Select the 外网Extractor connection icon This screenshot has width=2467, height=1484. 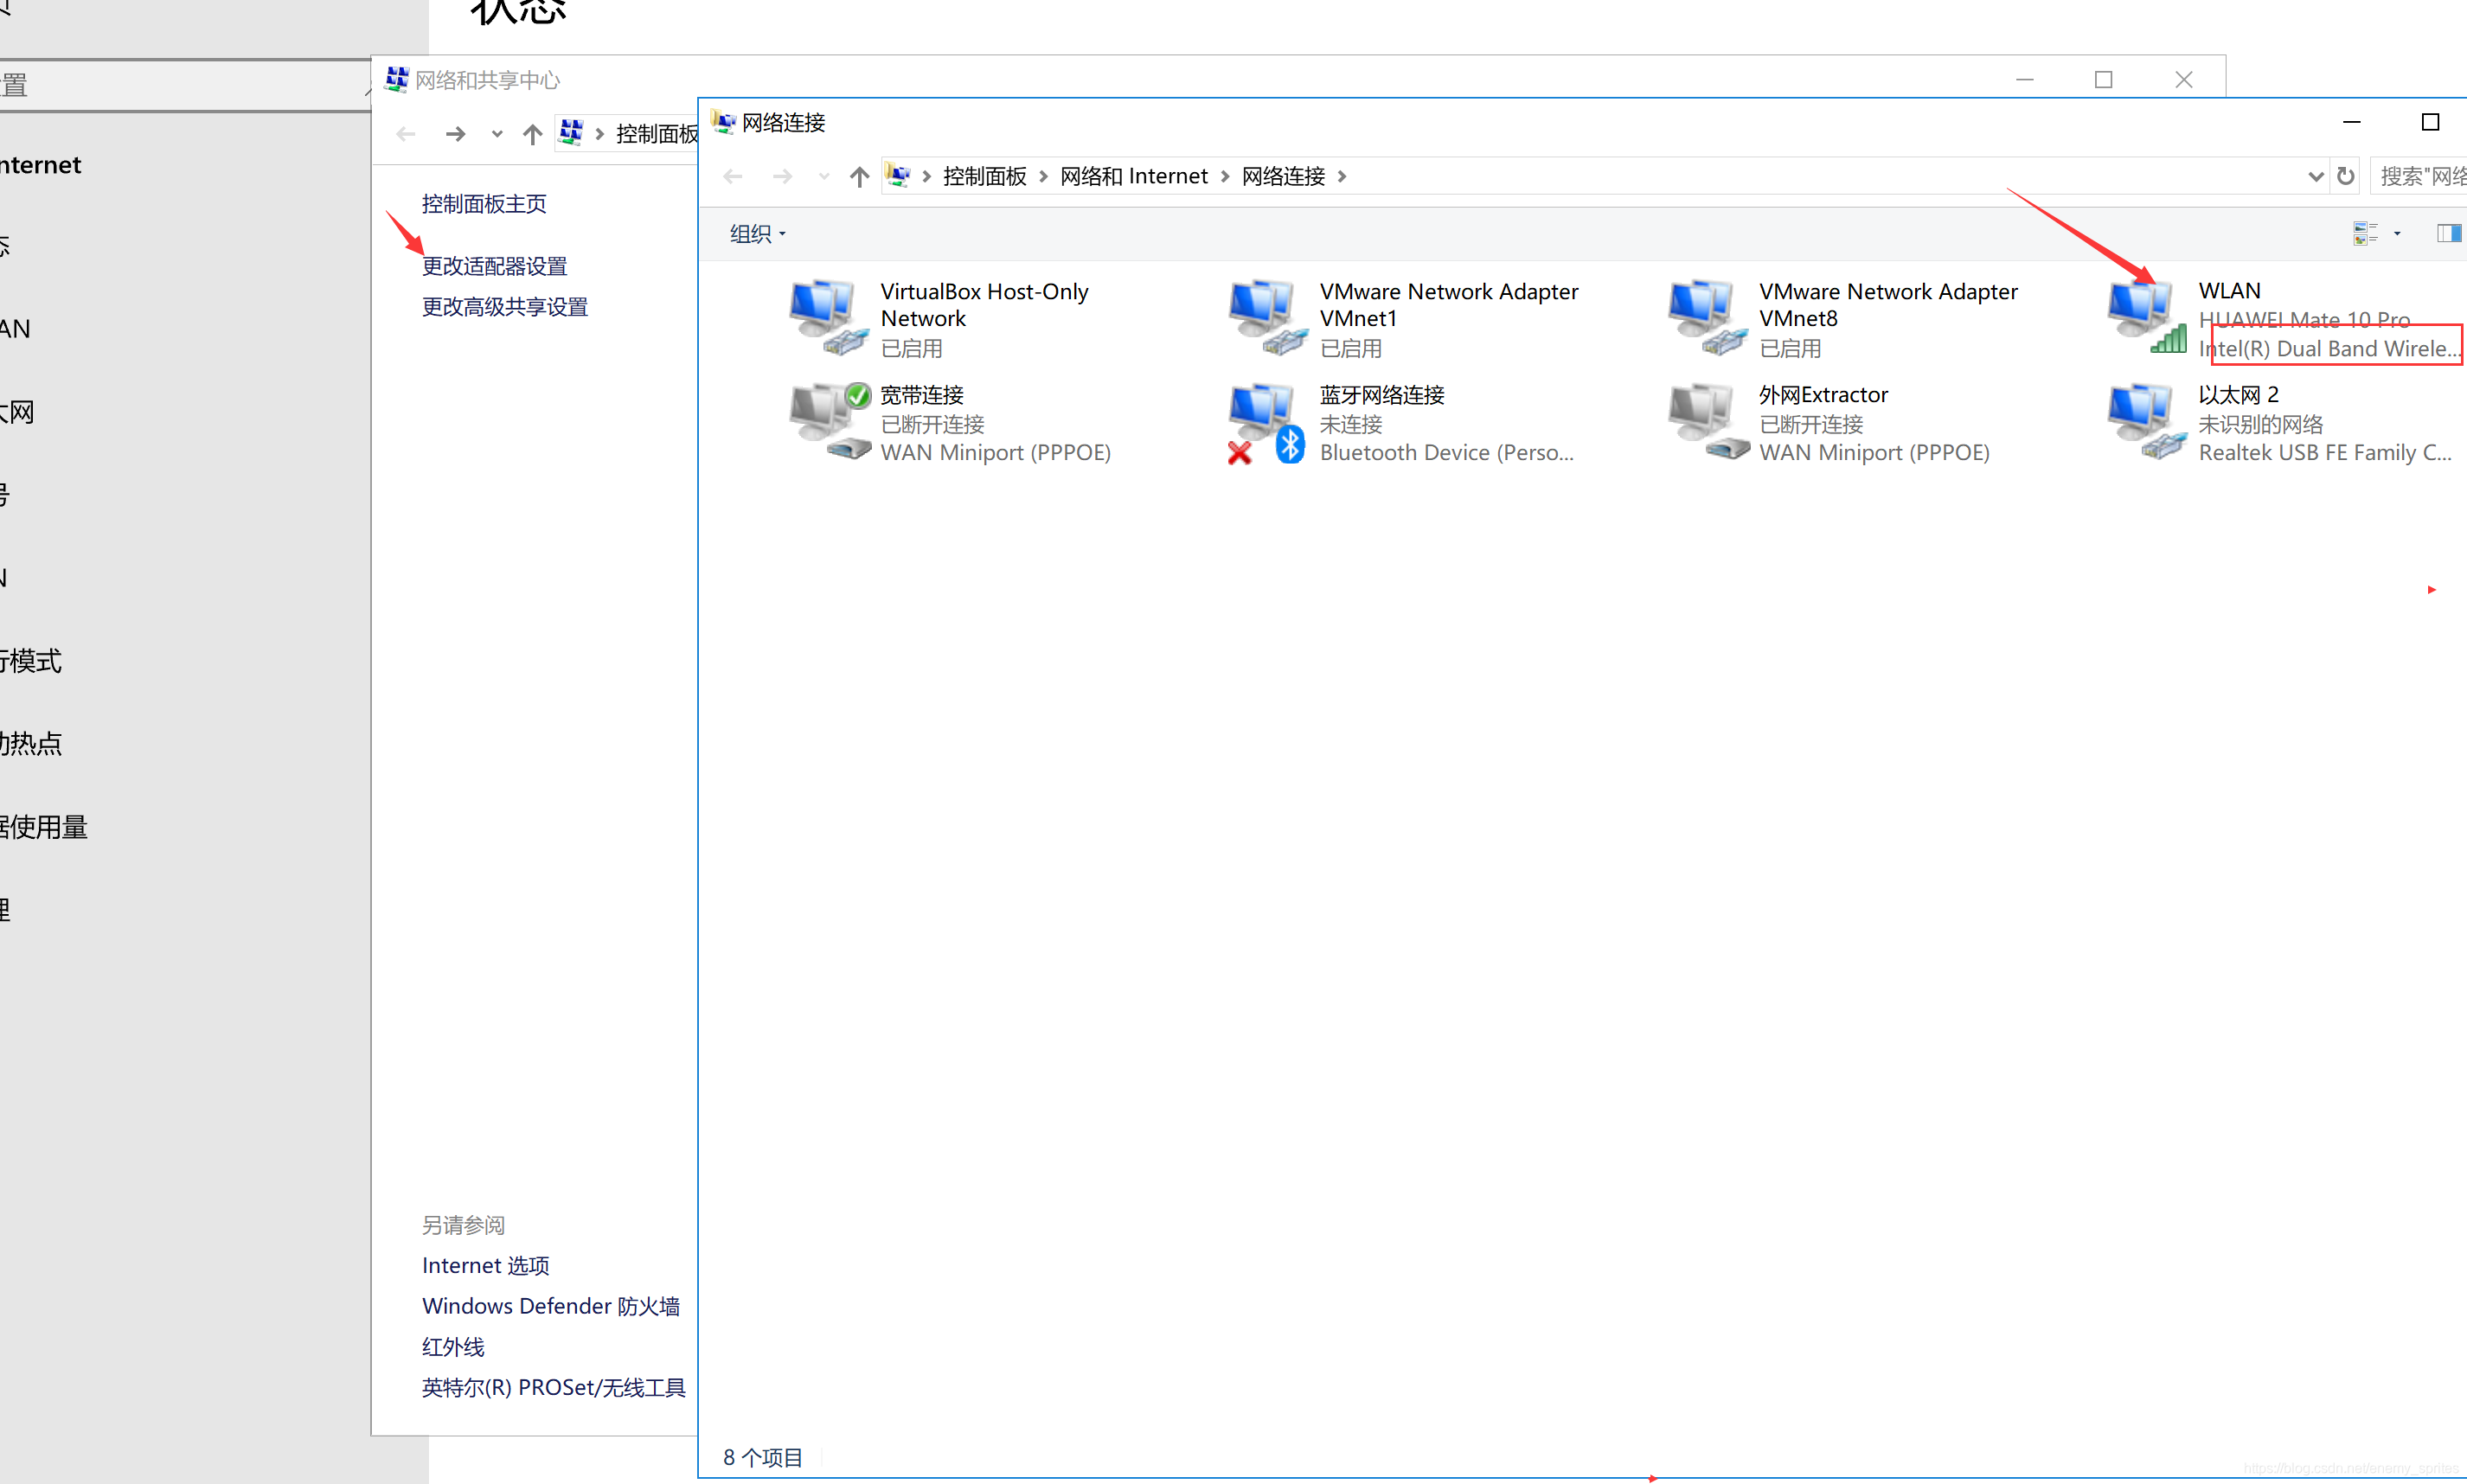pos(1707,422)
